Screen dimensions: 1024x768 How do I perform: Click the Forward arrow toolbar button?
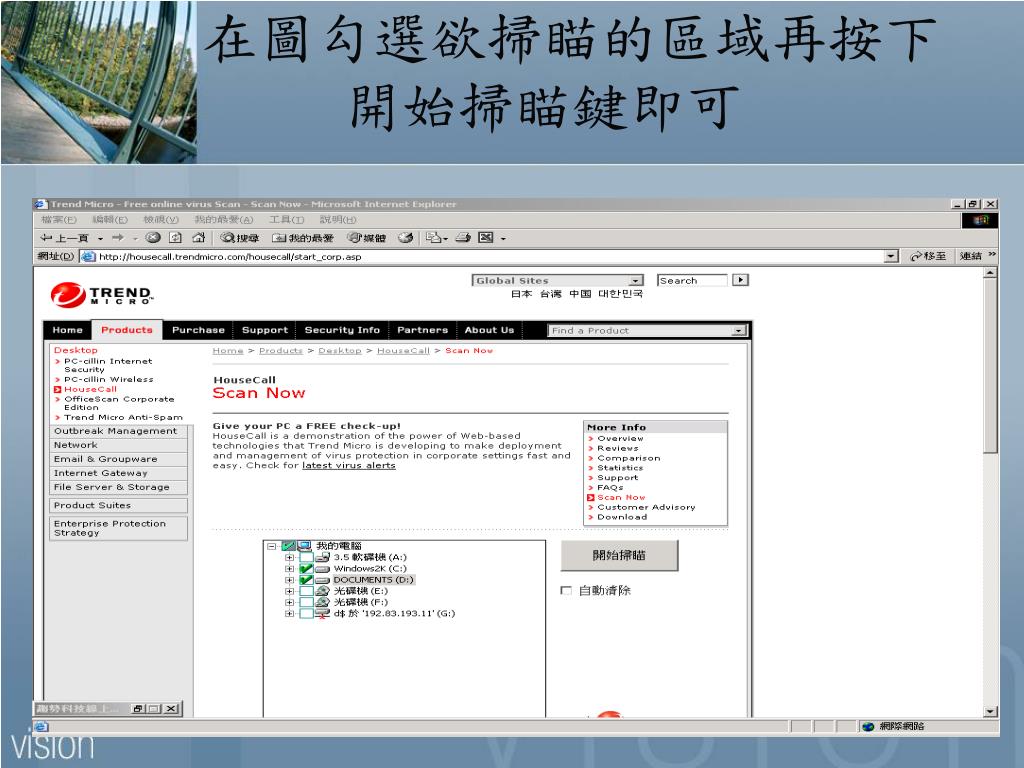118,238
